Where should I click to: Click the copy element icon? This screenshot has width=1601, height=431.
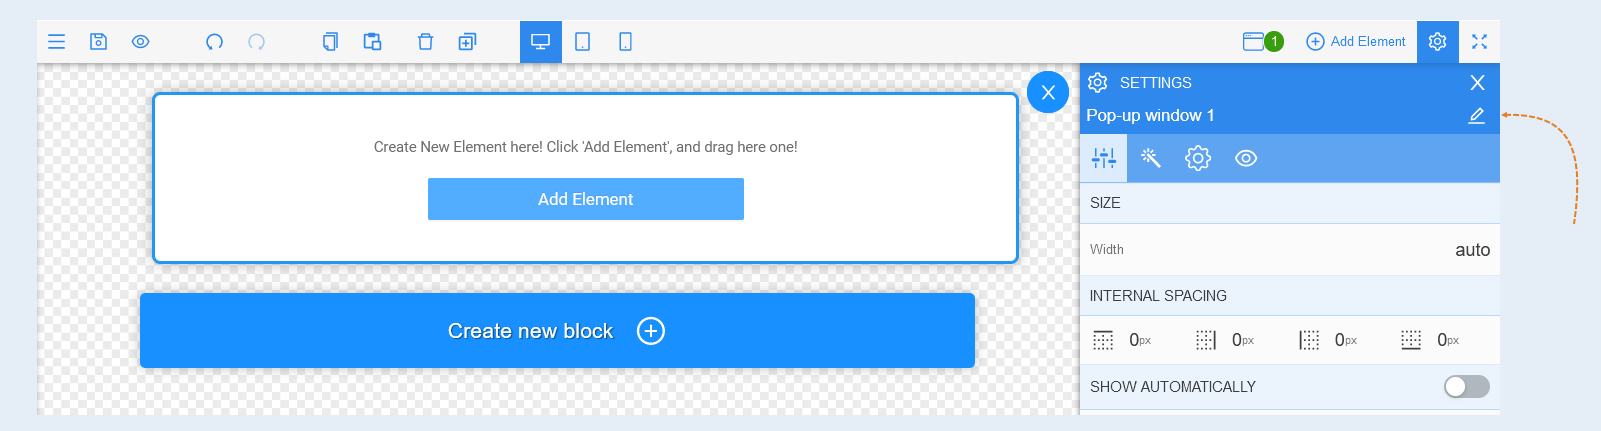point(330,42)
